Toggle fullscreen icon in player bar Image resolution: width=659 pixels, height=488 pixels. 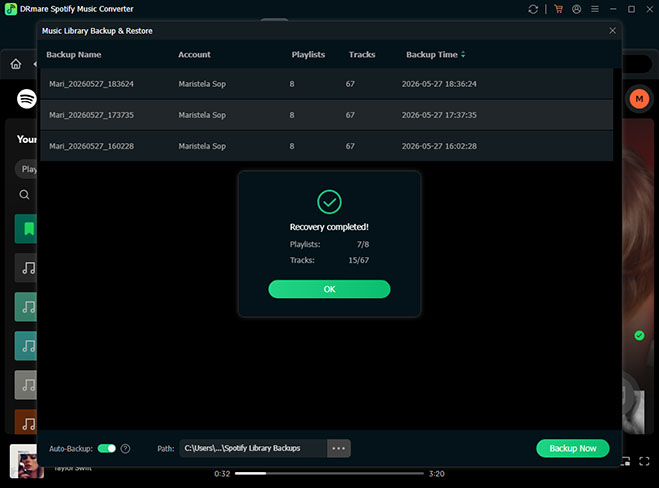click(x=644, y=461)
